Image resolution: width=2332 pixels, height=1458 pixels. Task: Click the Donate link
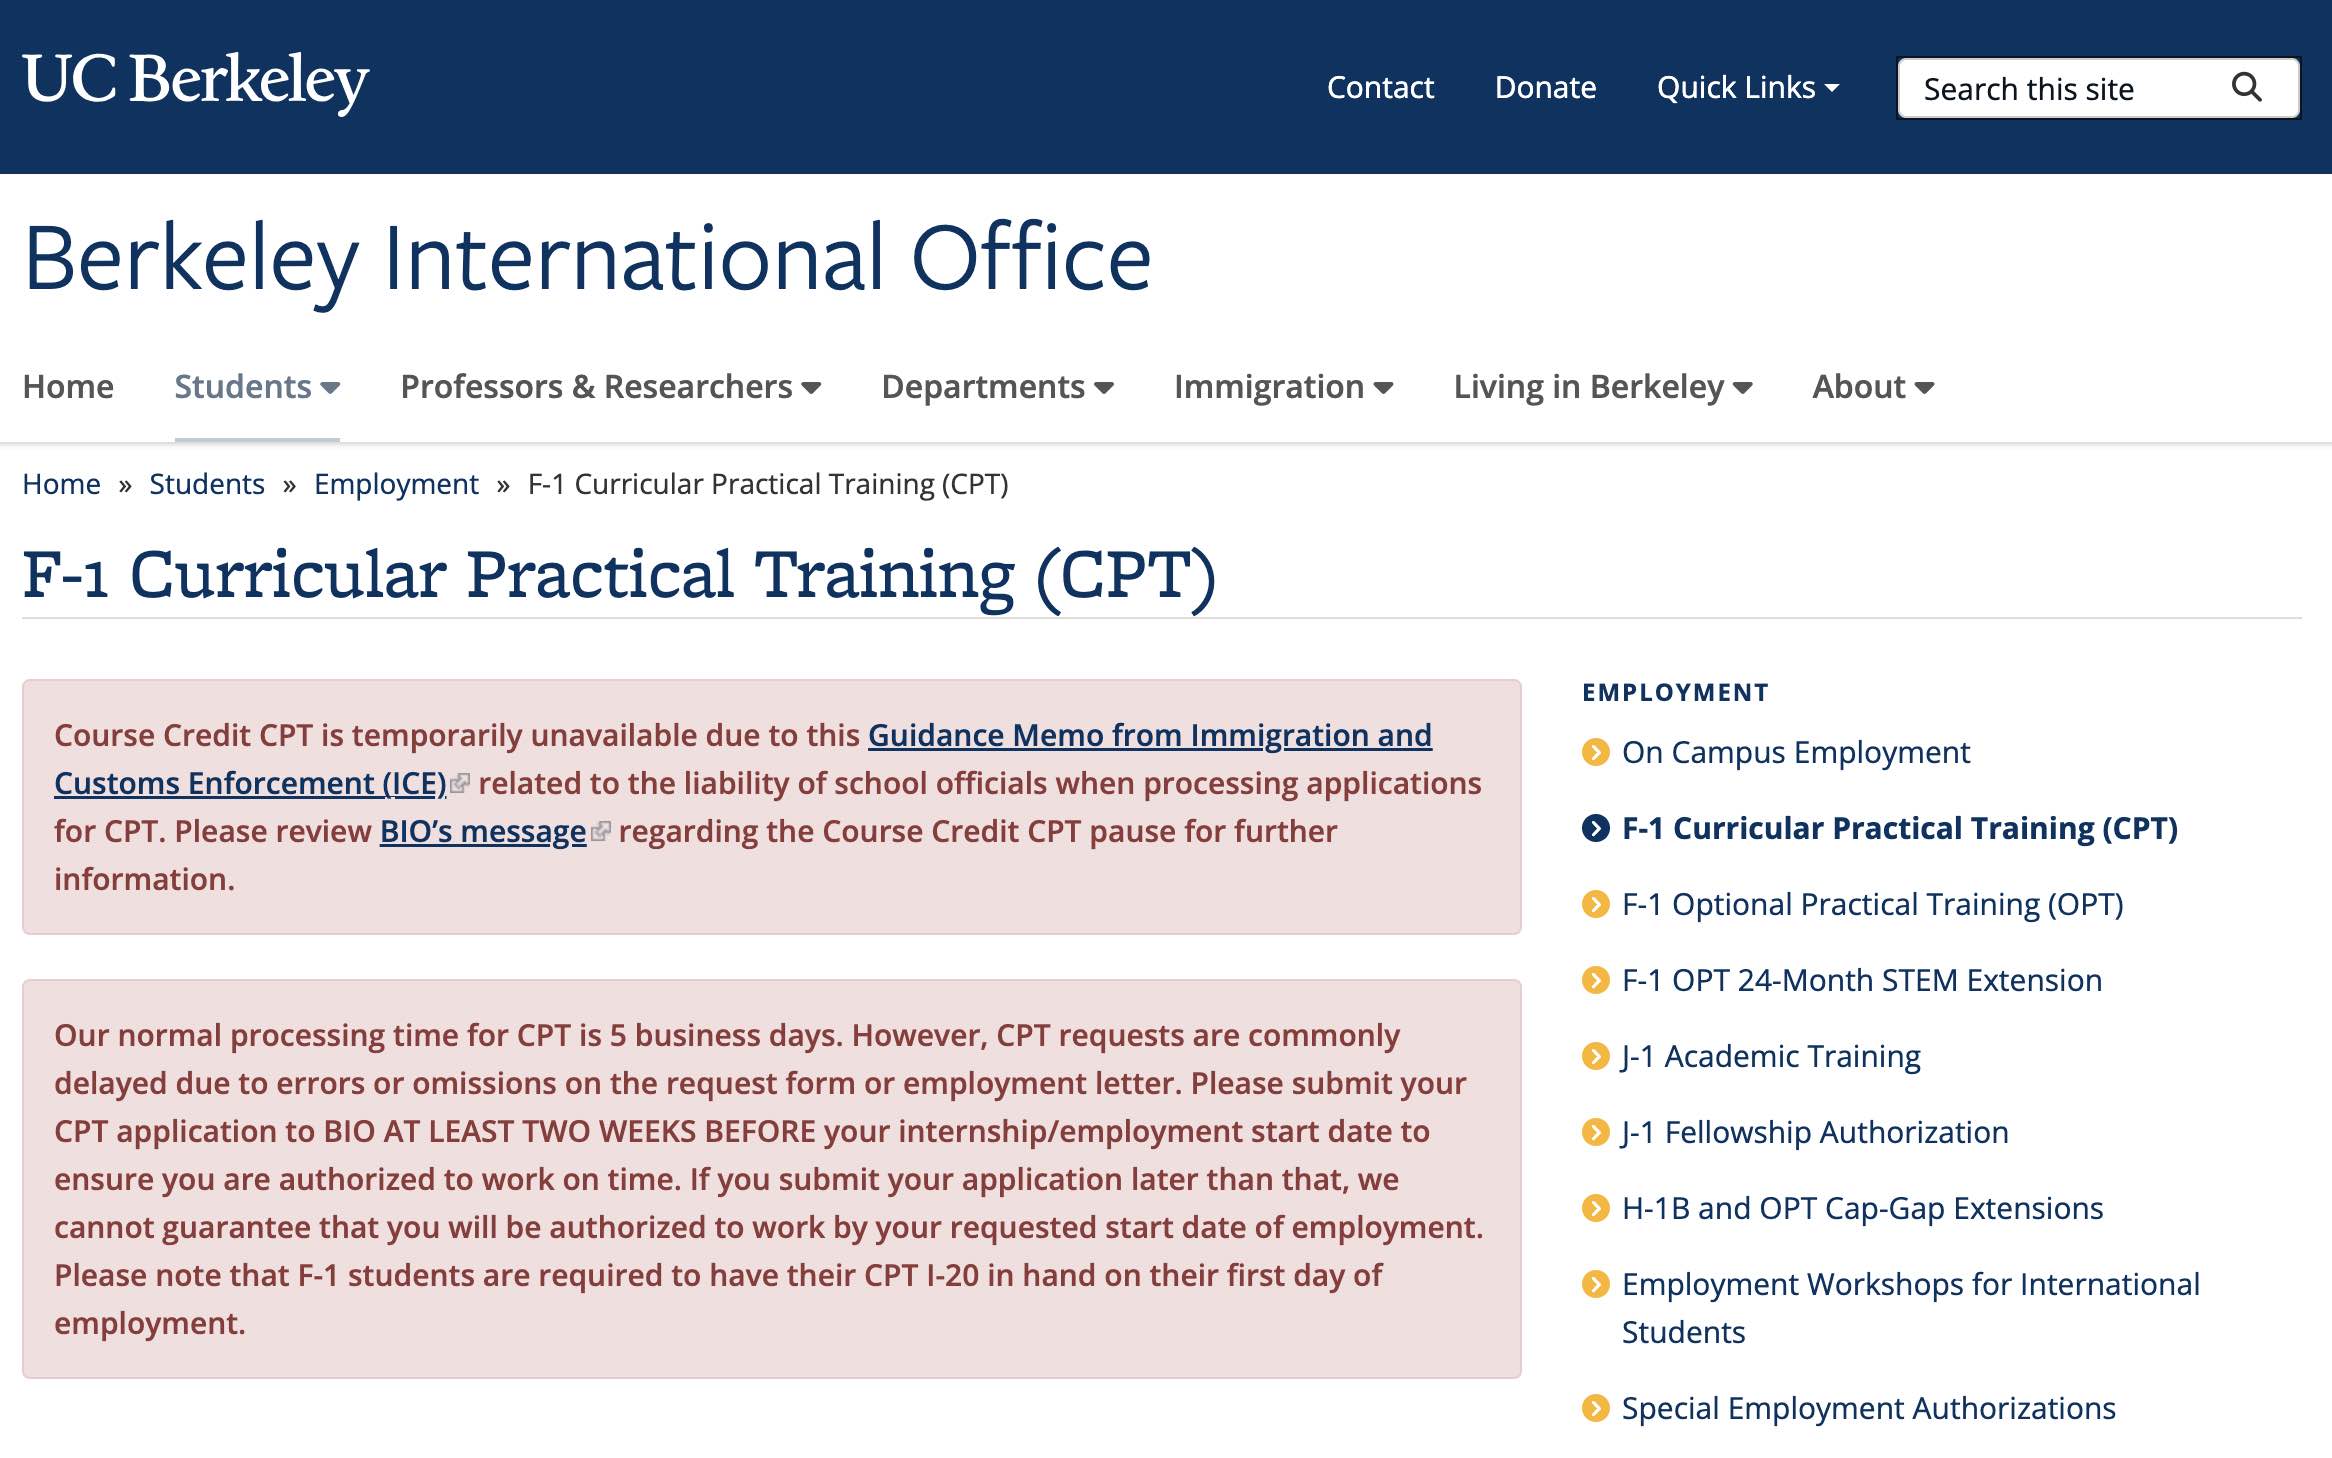(1545, 88)
